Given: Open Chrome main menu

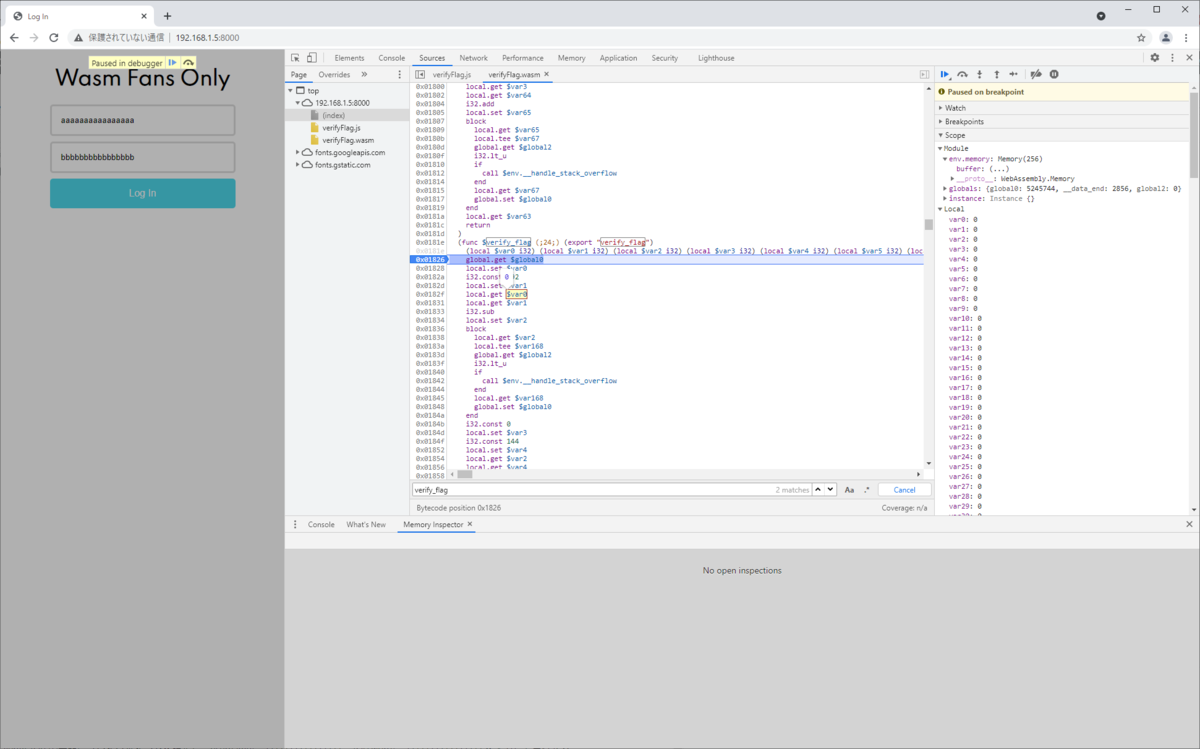Looking at the screenshot, I should tap(1186, 38).
